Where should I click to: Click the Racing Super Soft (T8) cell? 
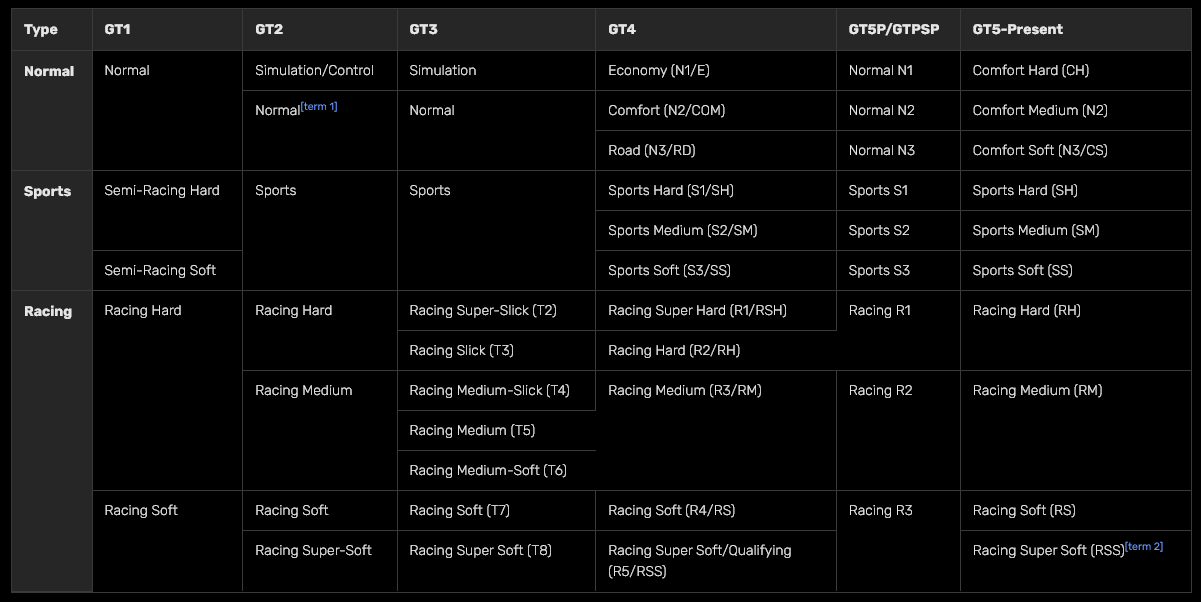point(480,550)
